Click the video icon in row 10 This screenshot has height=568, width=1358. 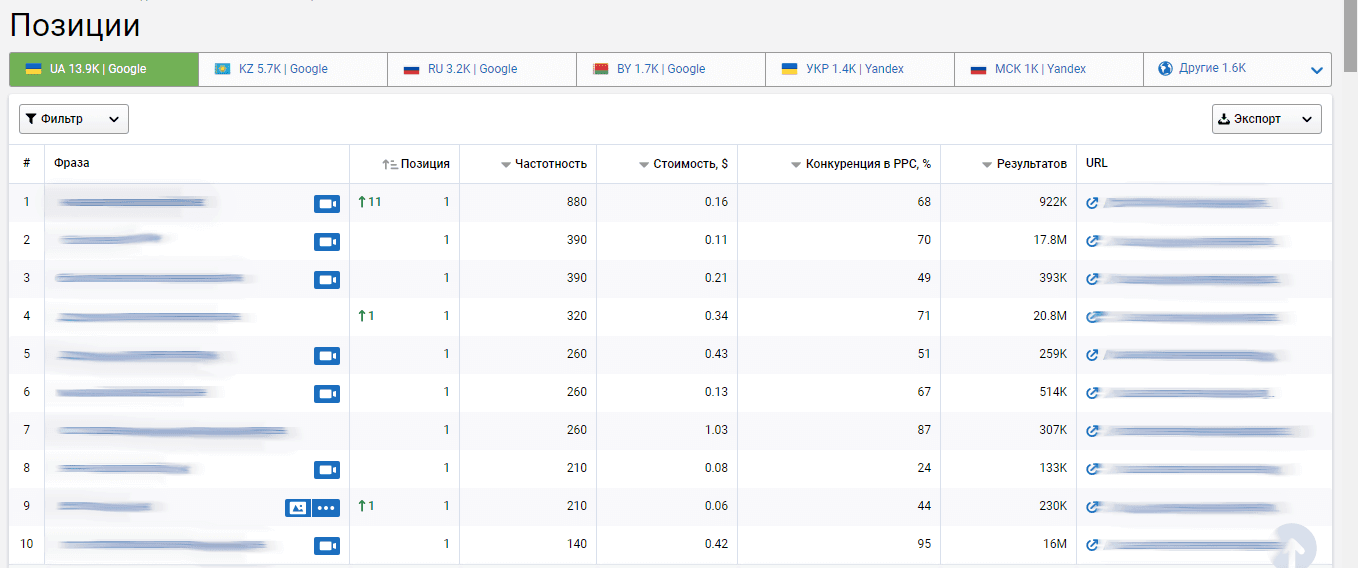click(x=327, y=545)
